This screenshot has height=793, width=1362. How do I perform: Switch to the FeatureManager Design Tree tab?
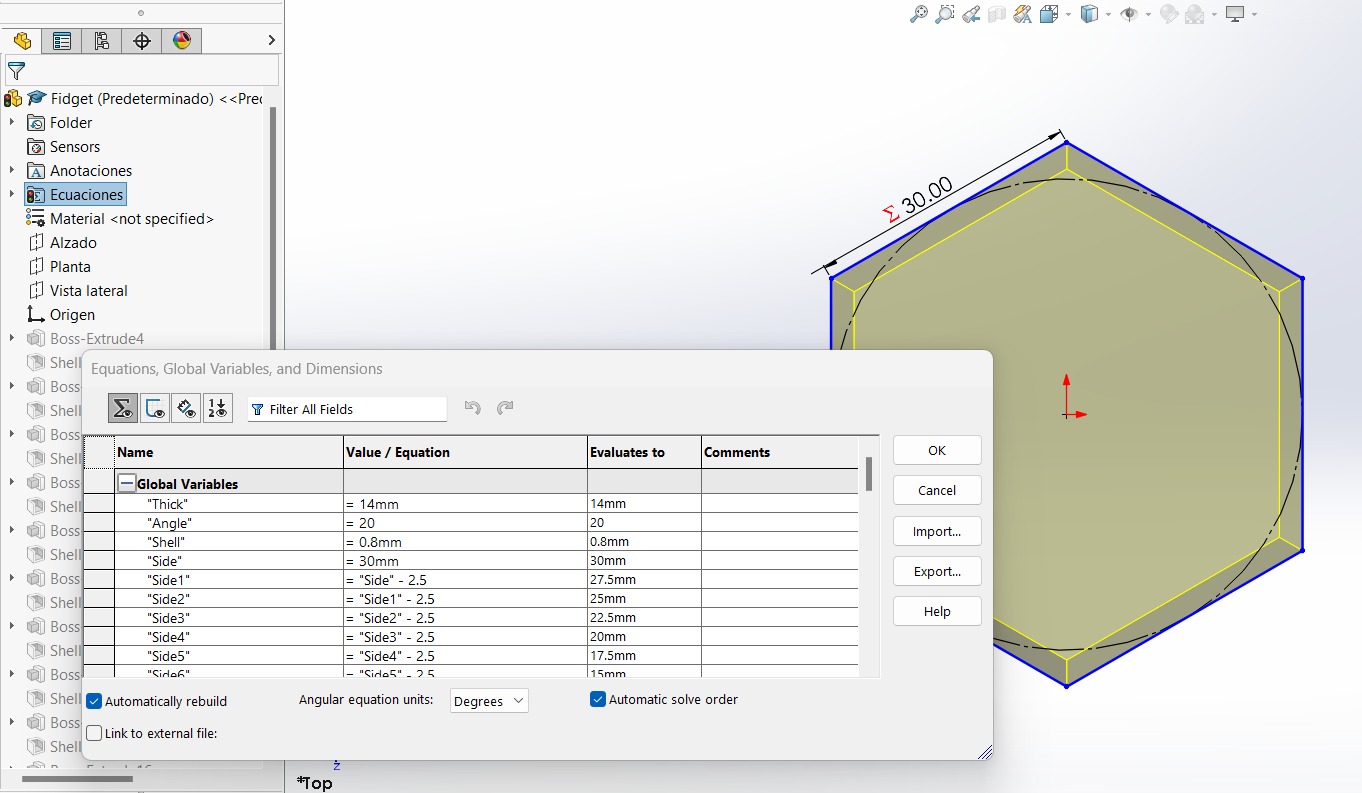click(22, 40)
